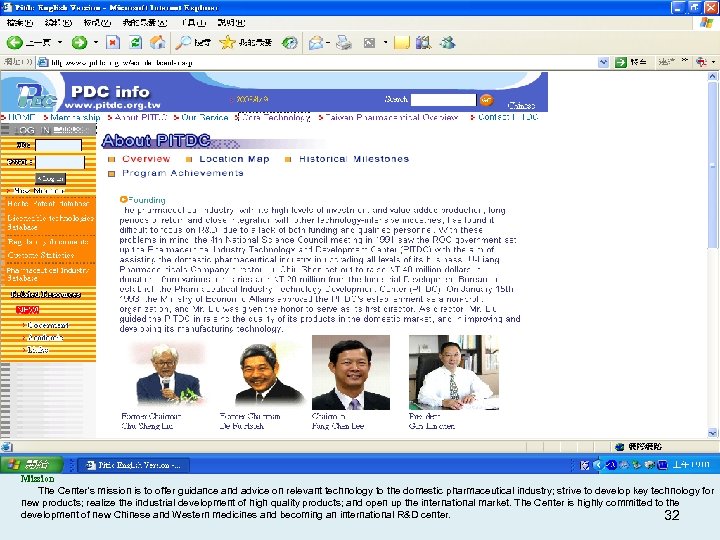The image size is (720, 540).
Task: Open the Government link under Related Resources
Action: point(48,325)
